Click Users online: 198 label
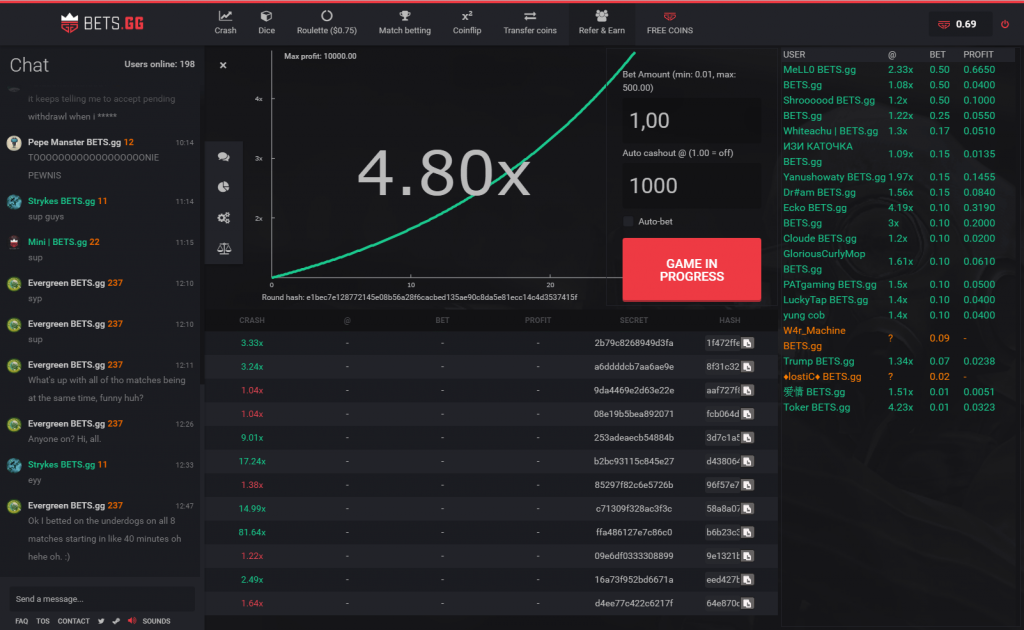This screenshot has width=1024, height=630. (x=159, y=64)
